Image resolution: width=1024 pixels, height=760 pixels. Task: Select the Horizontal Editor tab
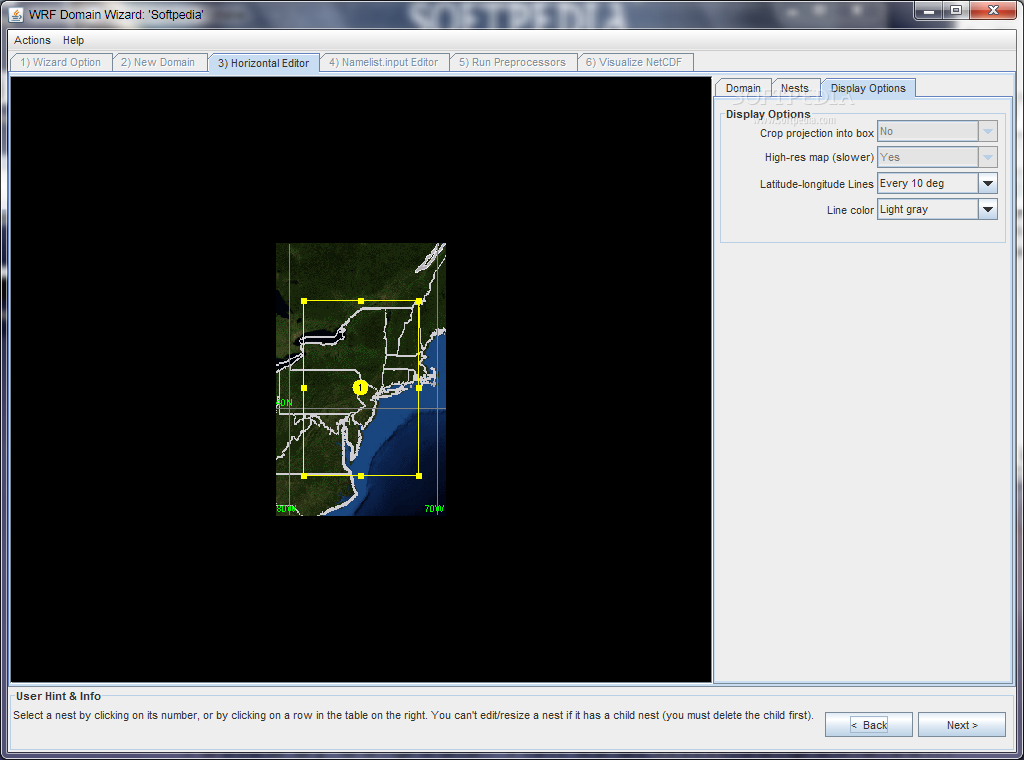pos(263,63)
